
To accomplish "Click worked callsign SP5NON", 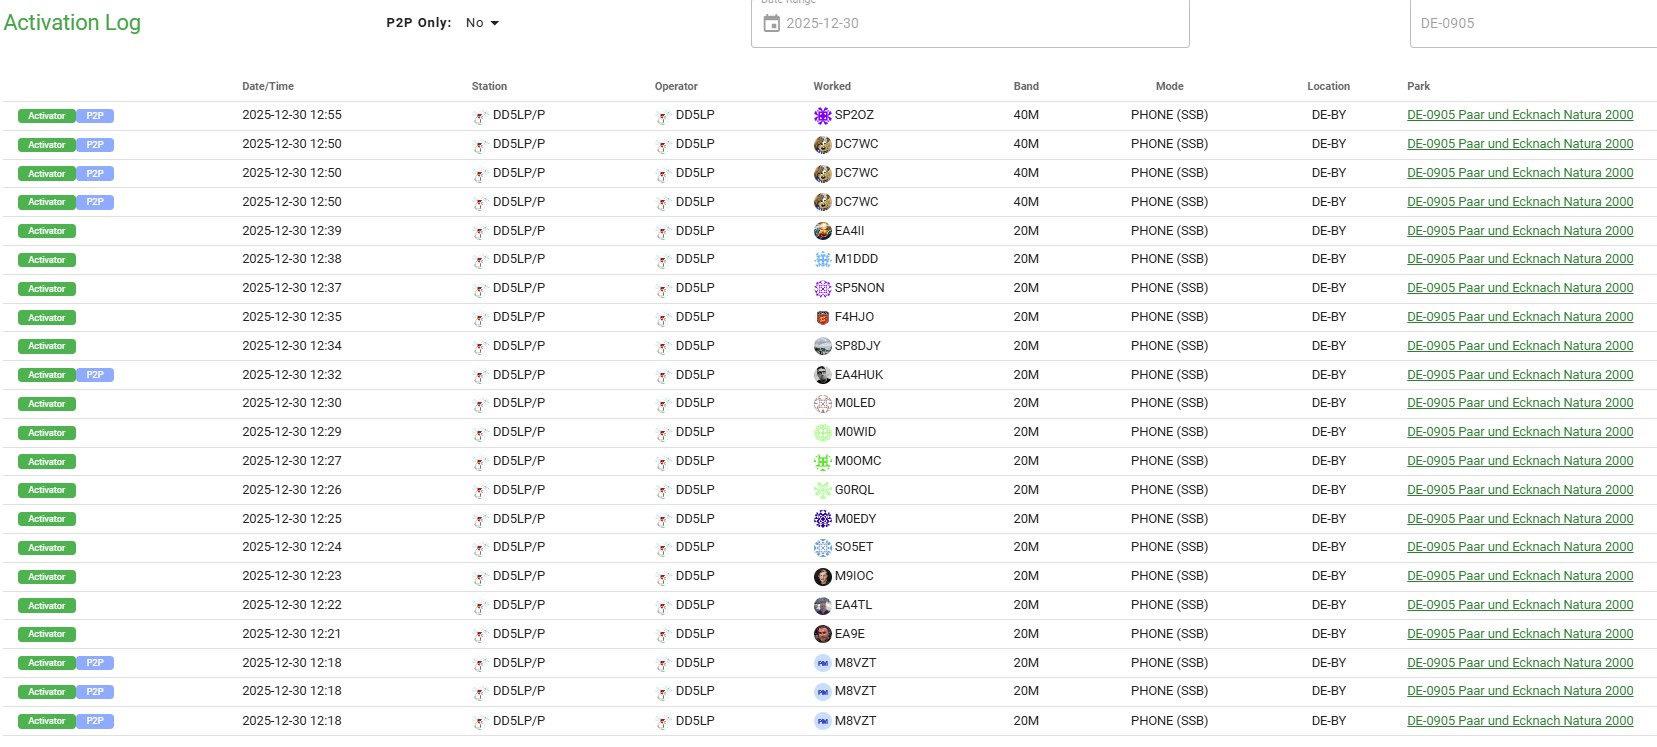I will point(859,288).
